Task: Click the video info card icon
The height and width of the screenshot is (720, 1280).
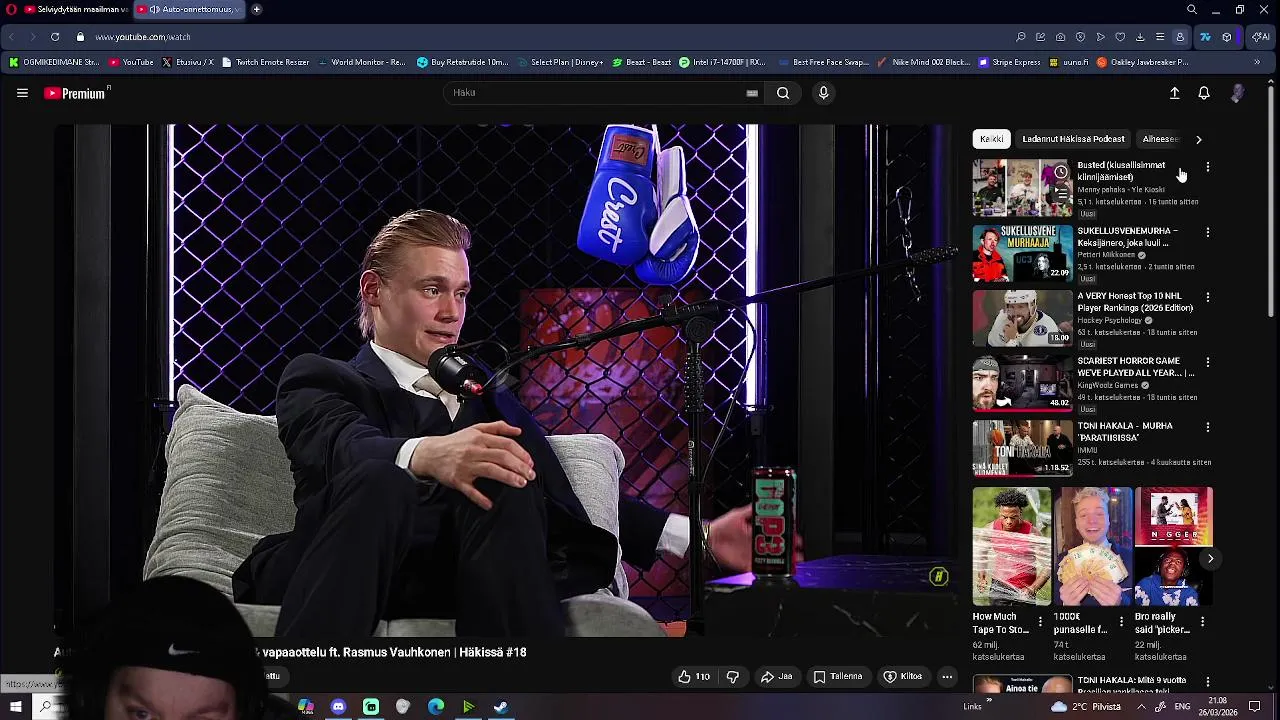Action: tap(938, 577)
